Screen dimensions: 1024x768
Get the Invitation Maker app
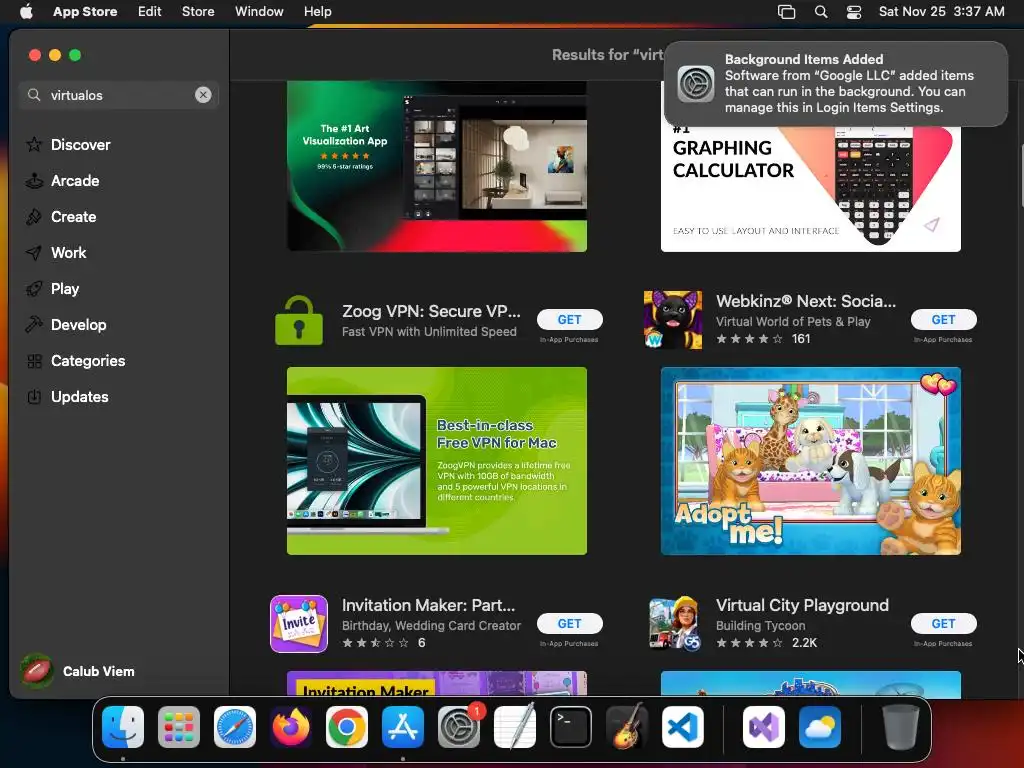569,624
